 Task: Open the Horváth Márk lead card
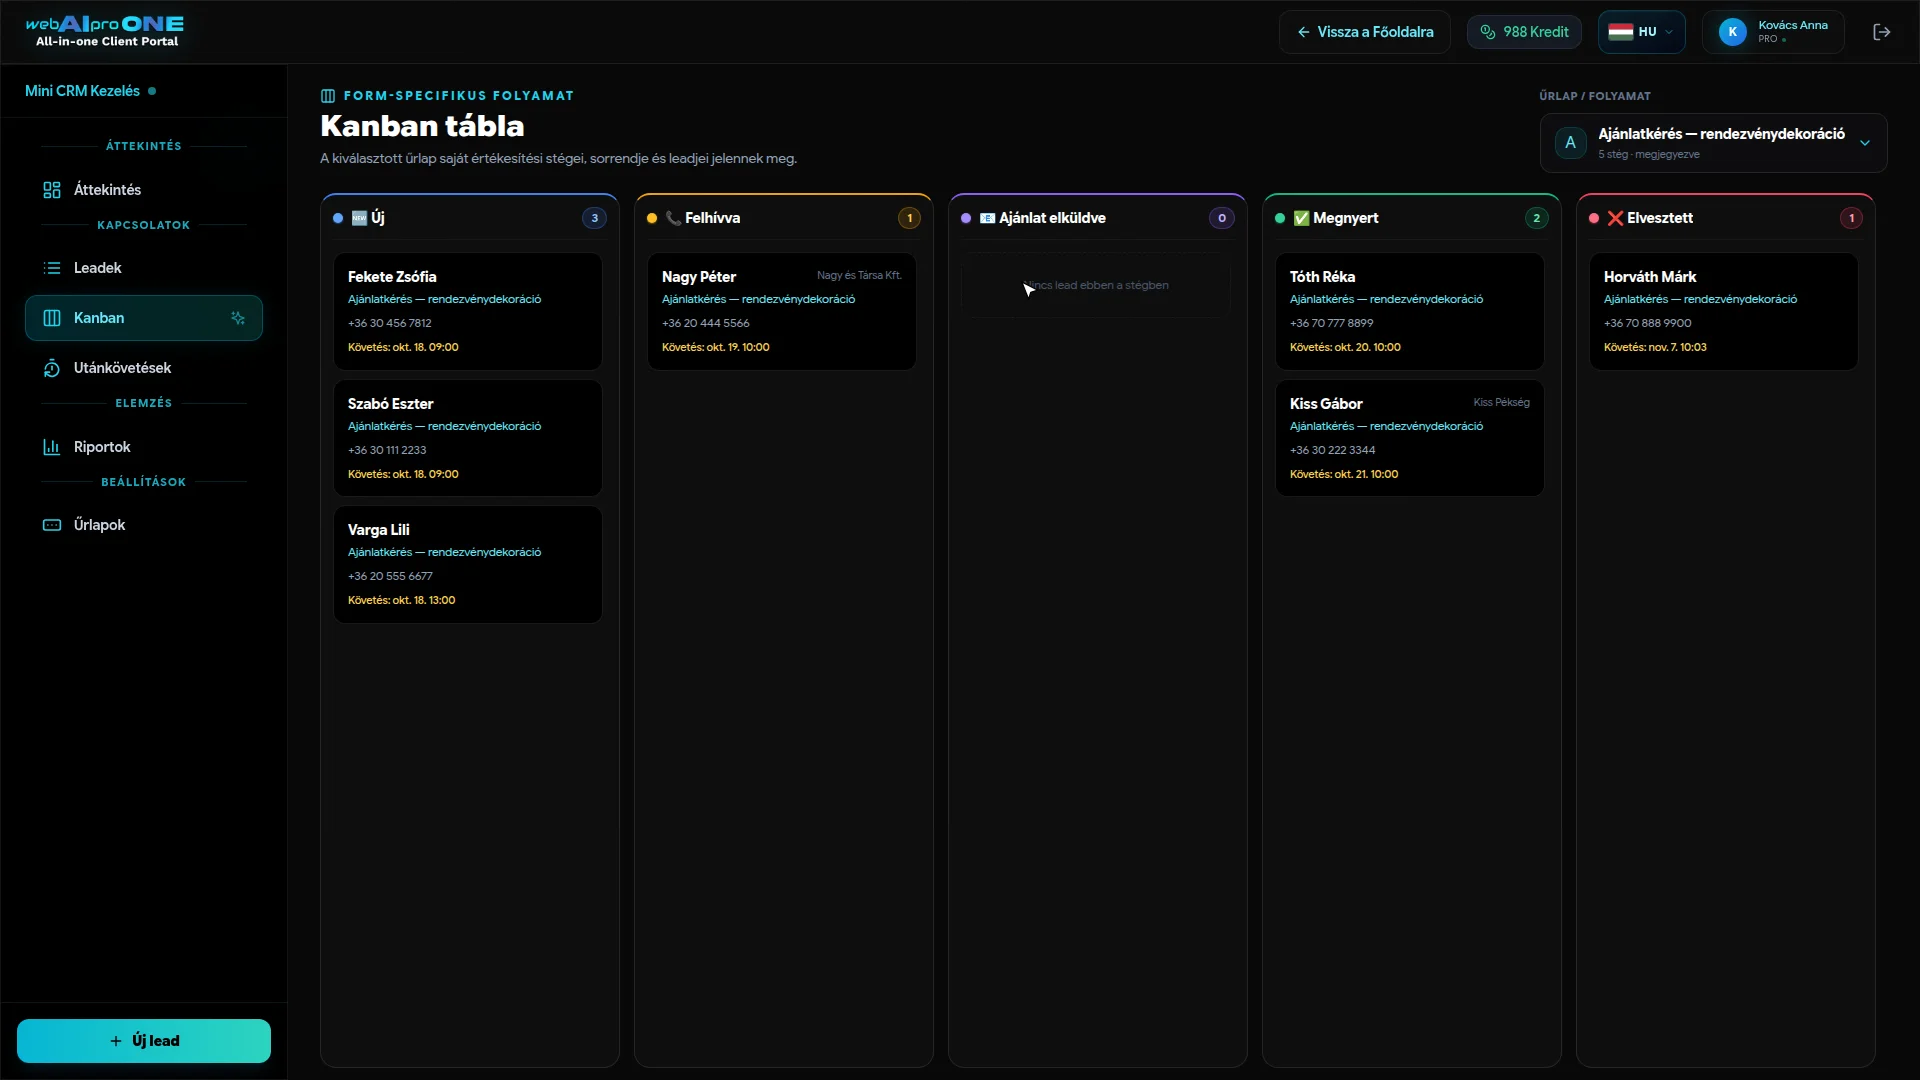1724,311
